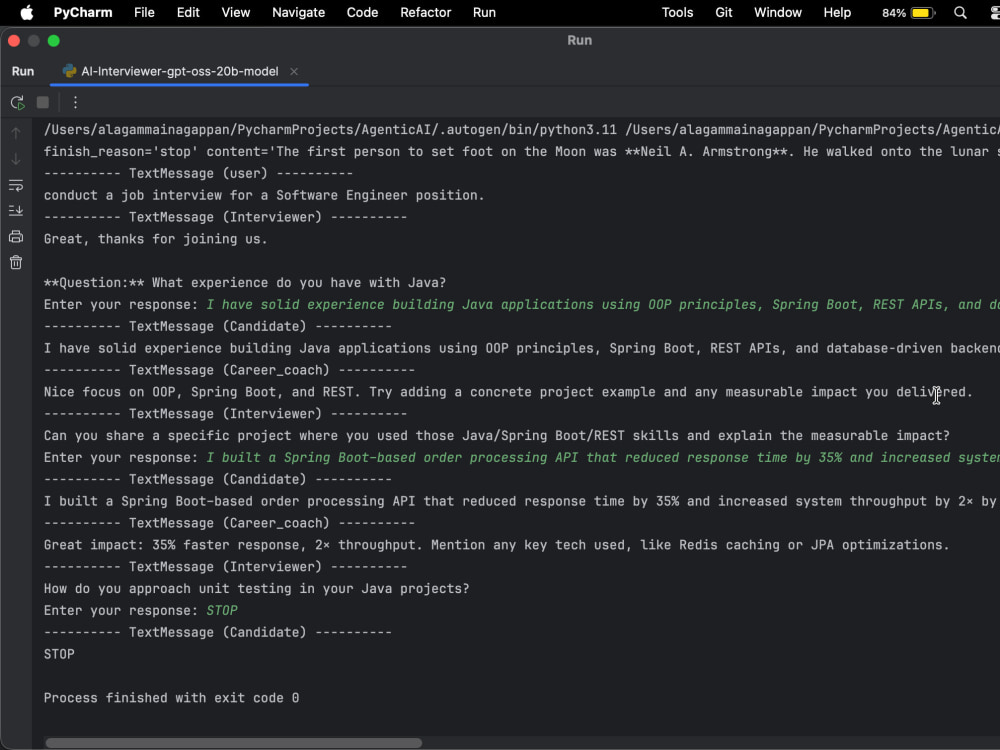The image size is (1000, 750).
Task: Click the Print console output icon
Action: [x=16, y=237]
